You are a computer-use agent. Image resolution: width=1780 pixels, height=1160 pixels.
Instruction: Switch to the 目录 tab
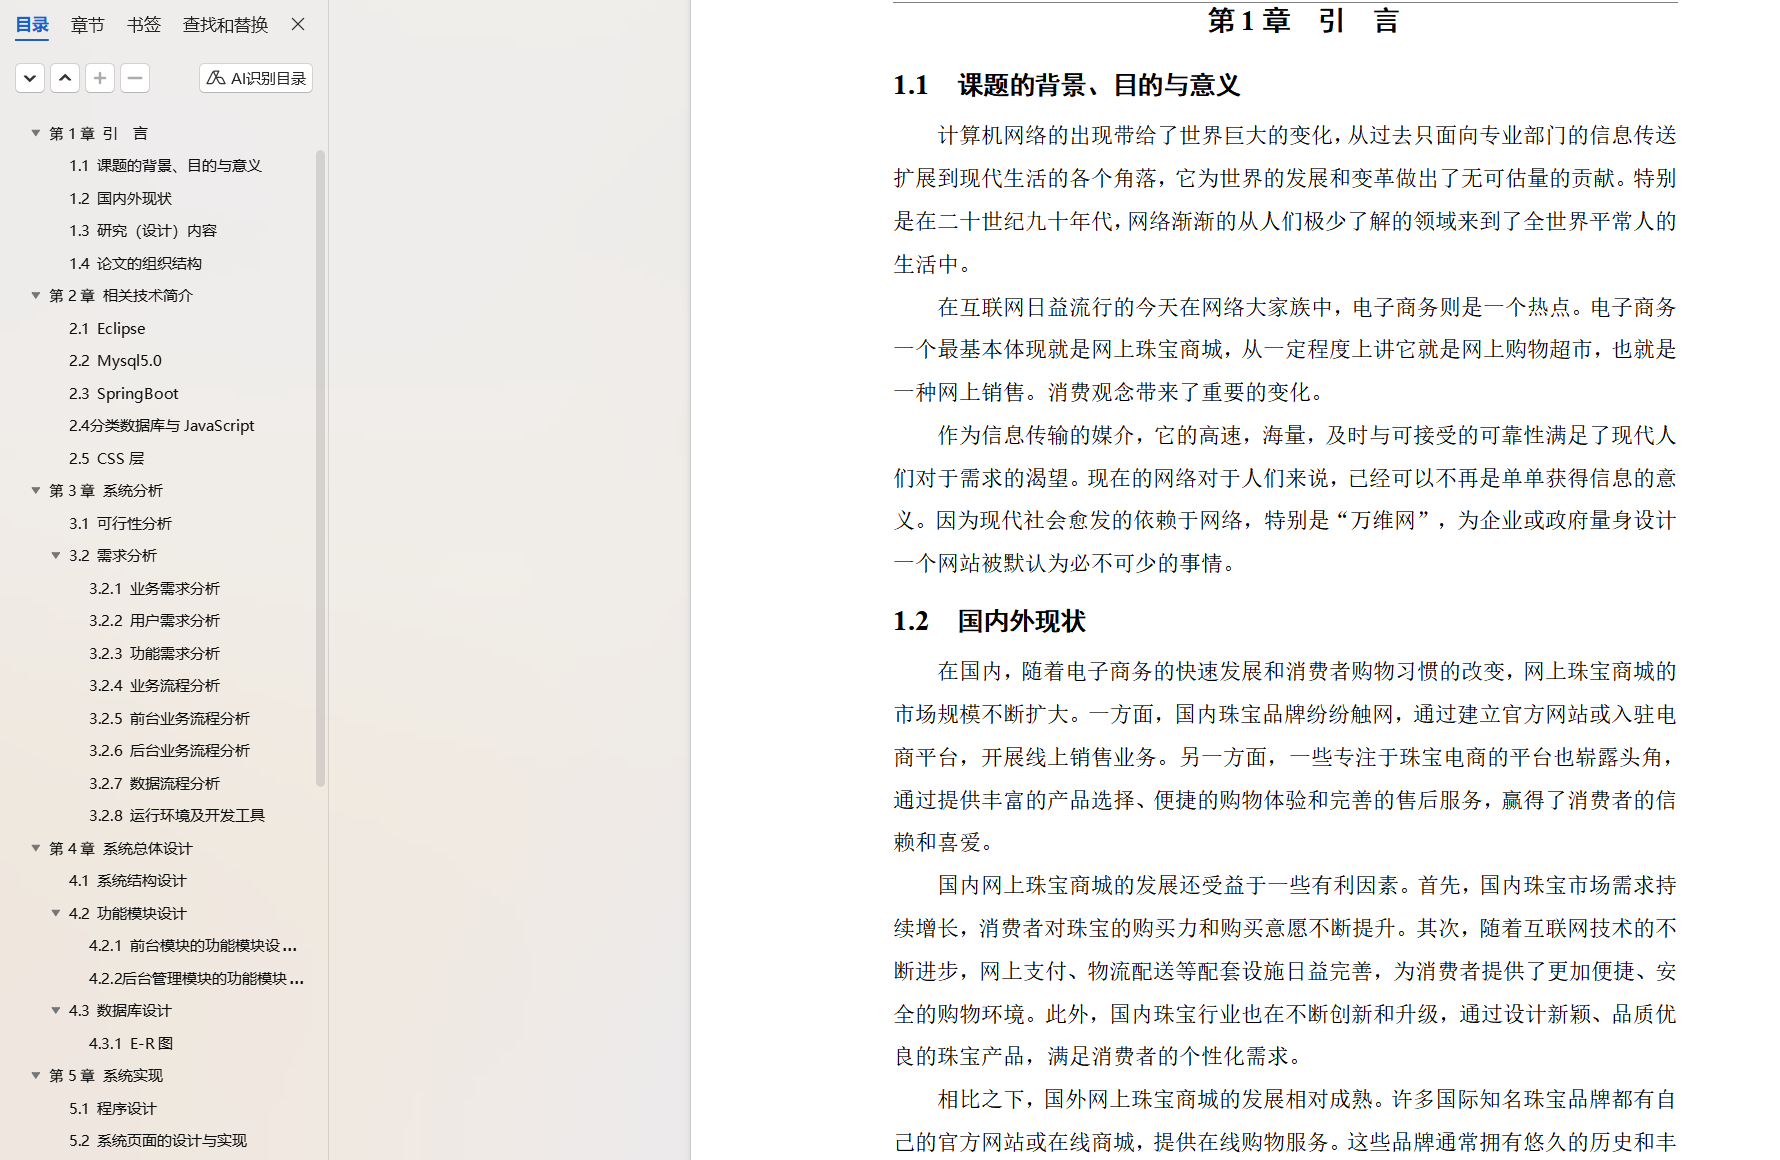tap(32, 25)
